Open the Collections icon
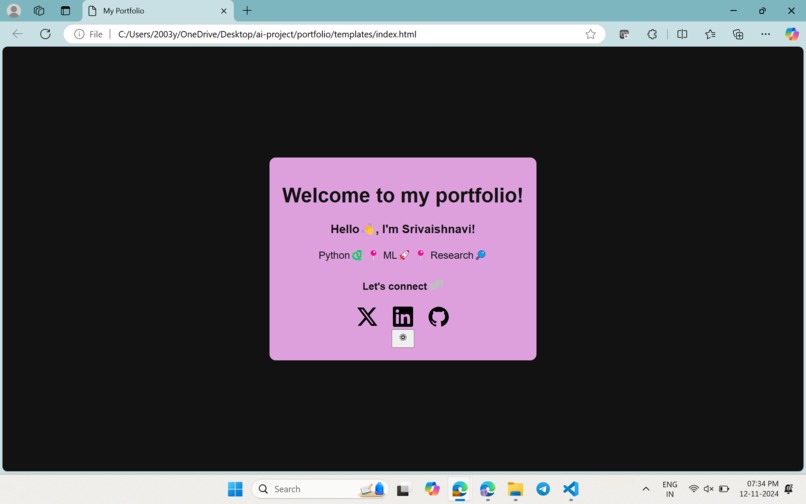The image size is (806, 504). pyautogui.click(x=738, y=34)
